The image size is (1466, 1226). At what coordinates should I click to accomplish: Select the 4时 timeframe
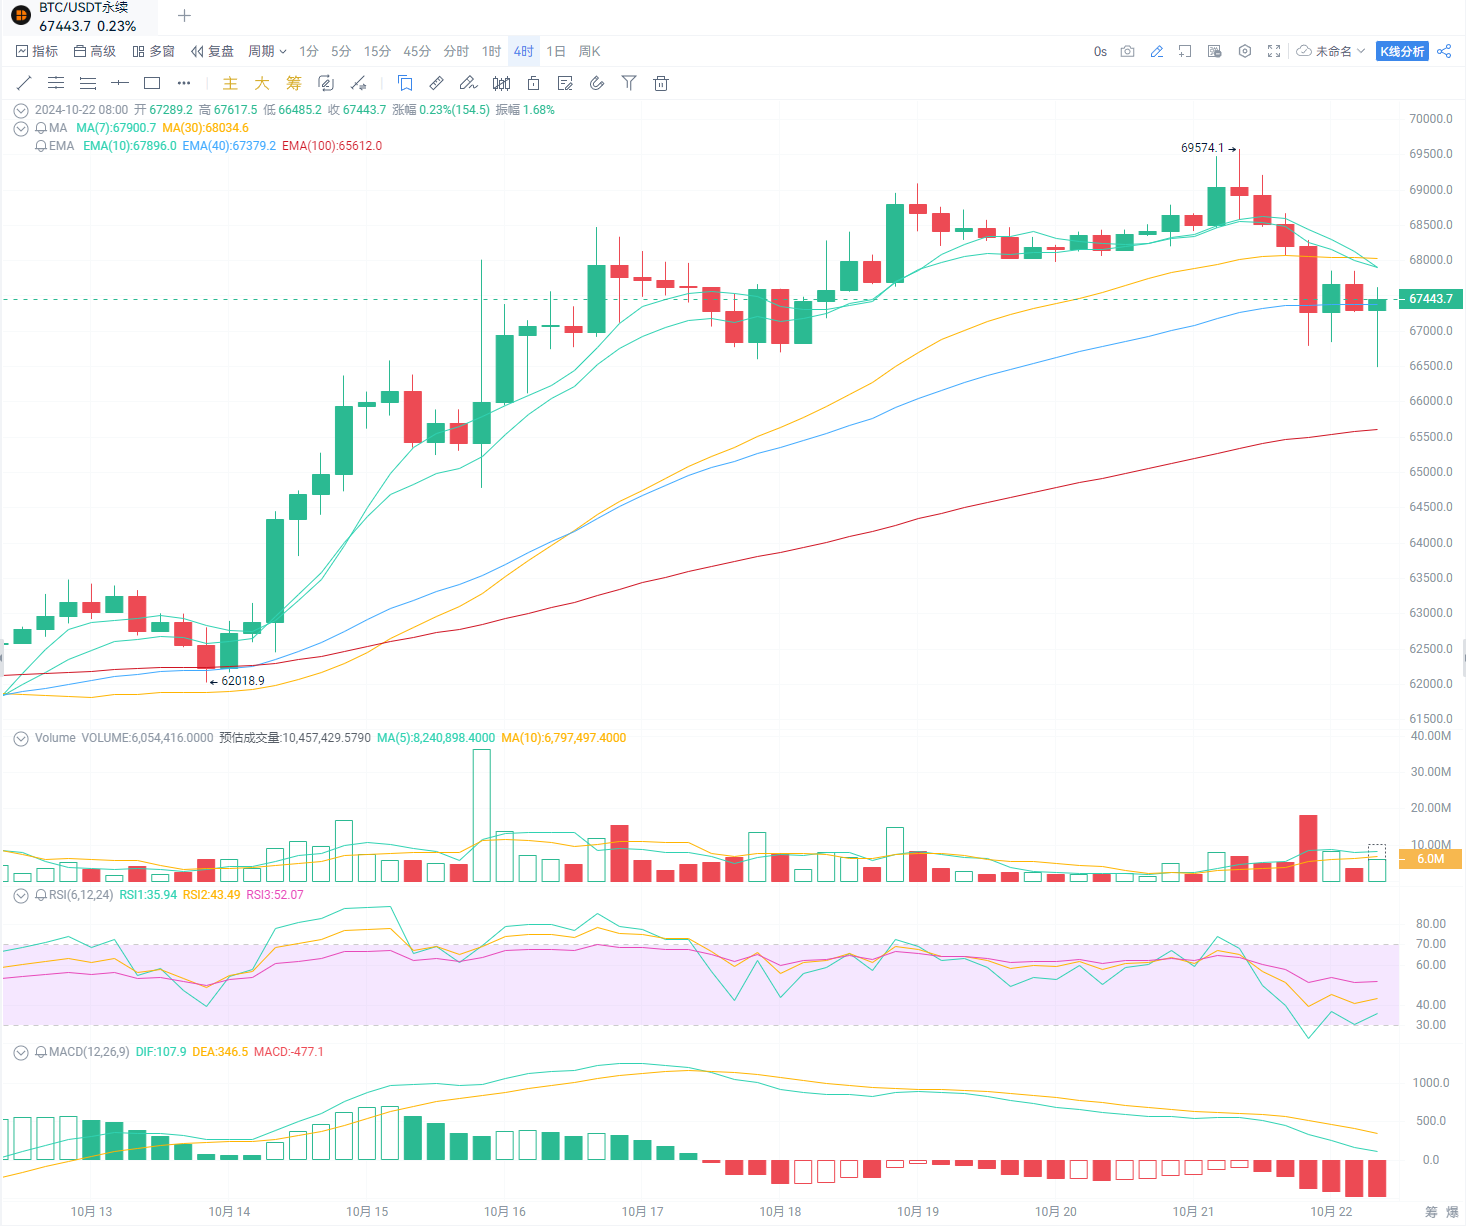click(524, 51)
